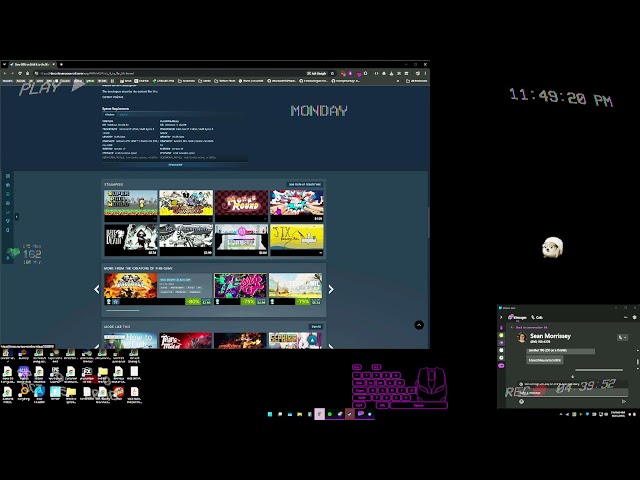640x480 pixels.
Task: Open the taskbar clock and date
Action: (x=618, y=414)
